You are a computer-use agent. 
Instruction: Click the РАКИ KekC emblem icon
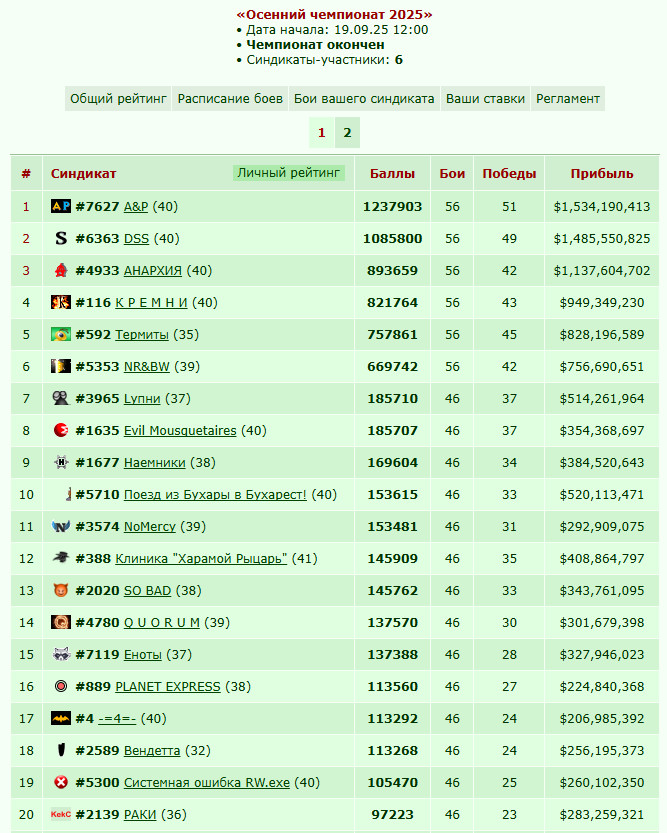pyautogui.click(x=61, y=814)
